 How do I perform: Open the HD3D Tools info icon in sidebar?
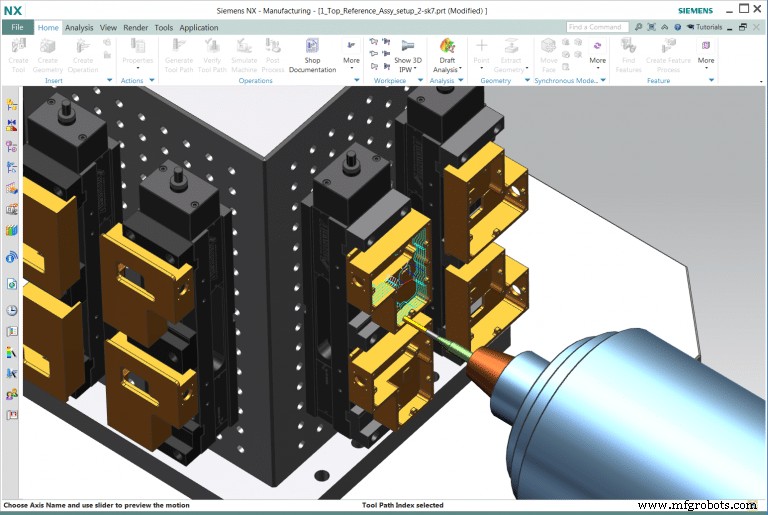pos(11,257)
